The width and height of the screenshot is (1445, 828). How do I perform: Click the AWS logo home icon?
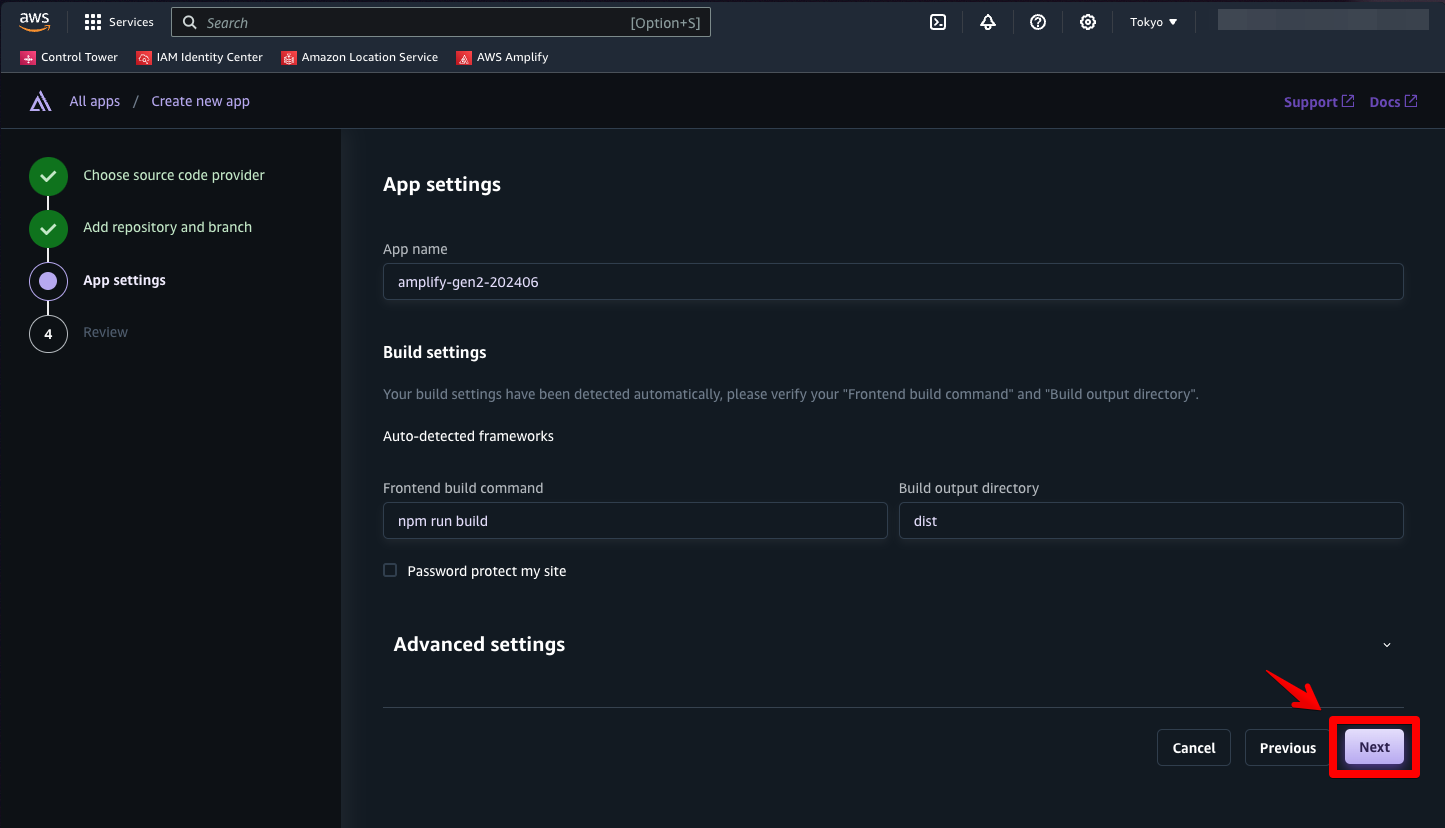click(34, 22)
